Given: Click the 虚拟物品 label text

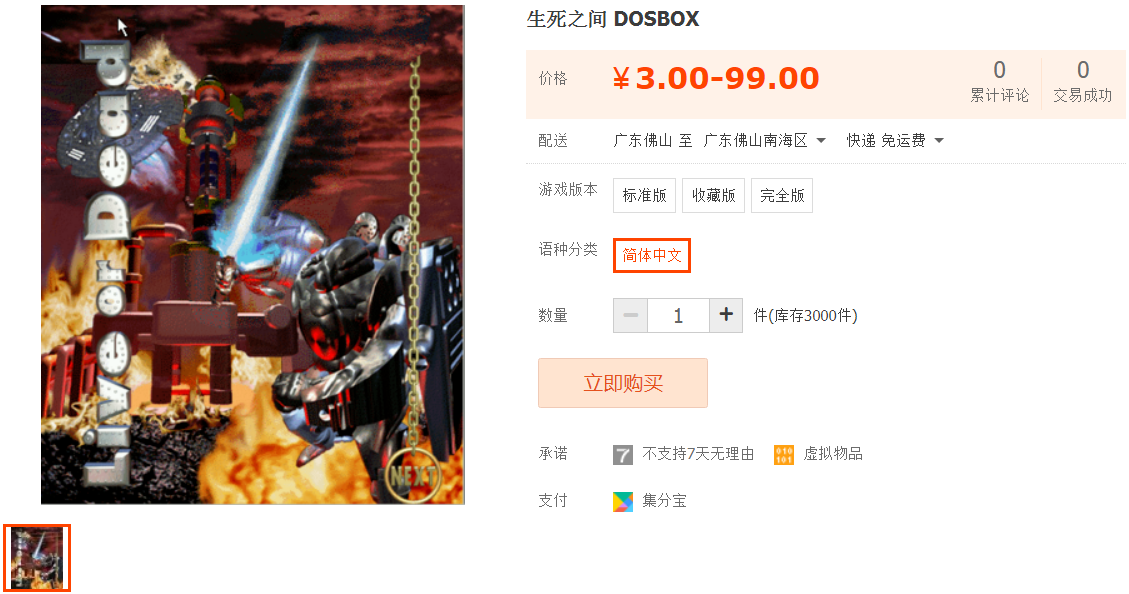Looking at the screenshot, I should 832,454.
